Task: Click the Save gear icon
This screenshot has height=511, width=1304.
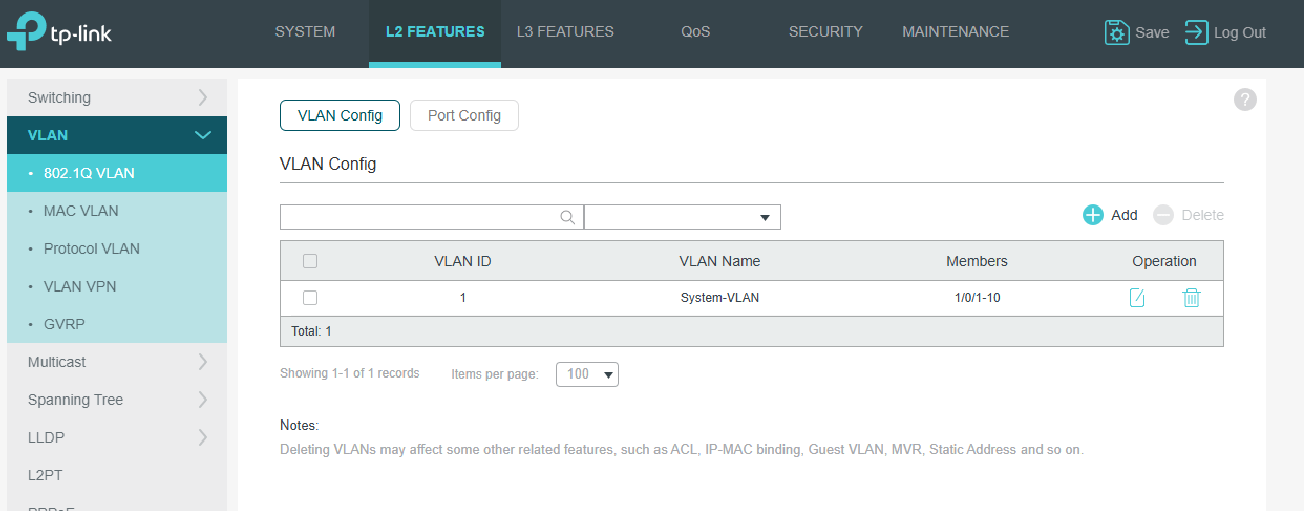Action: click(x=1117, y=32)
